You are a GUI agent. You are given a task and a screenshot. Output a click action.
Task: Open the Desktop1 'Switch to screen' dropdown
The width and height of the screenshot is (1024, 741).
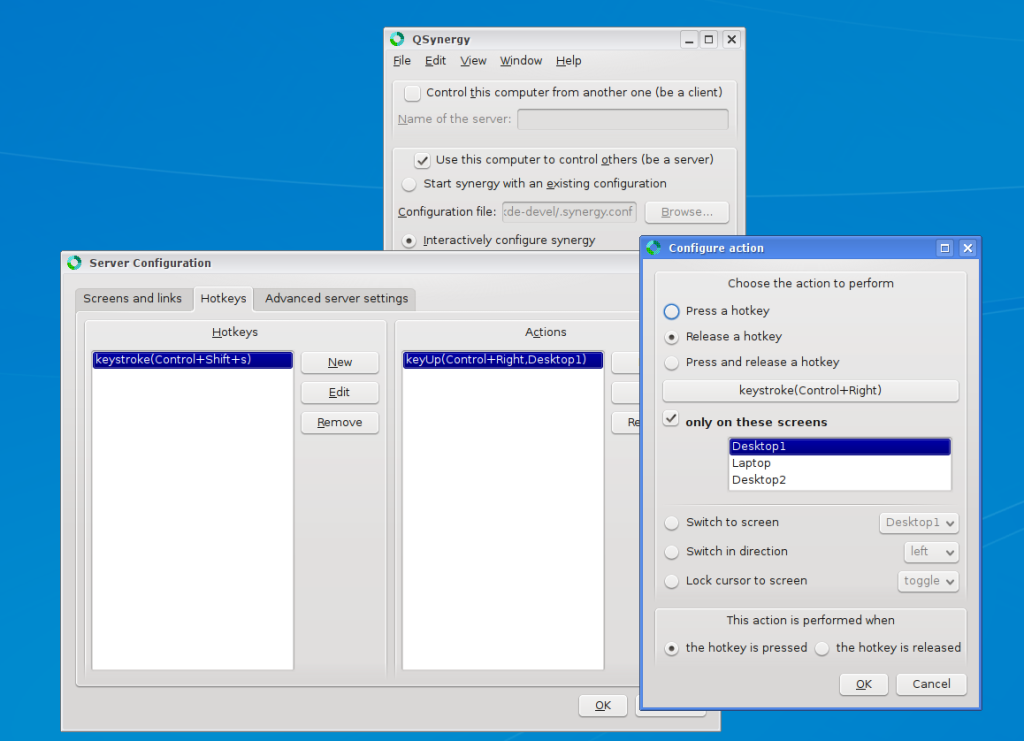point(919,523)
